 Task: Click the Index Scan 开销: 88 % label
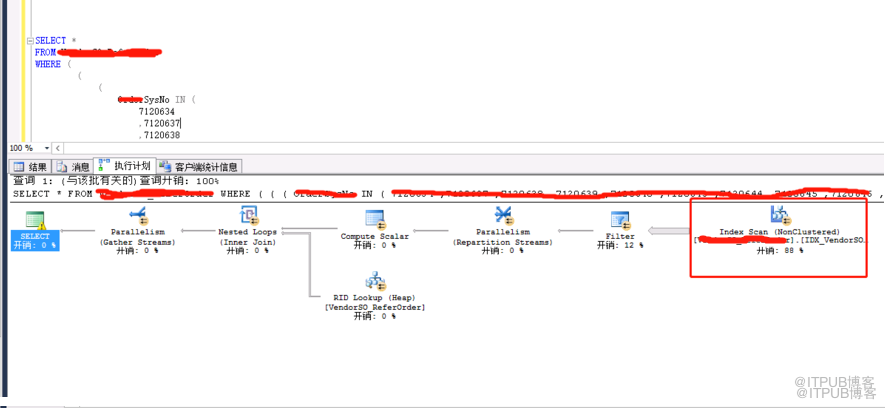(x=780, y=250)
